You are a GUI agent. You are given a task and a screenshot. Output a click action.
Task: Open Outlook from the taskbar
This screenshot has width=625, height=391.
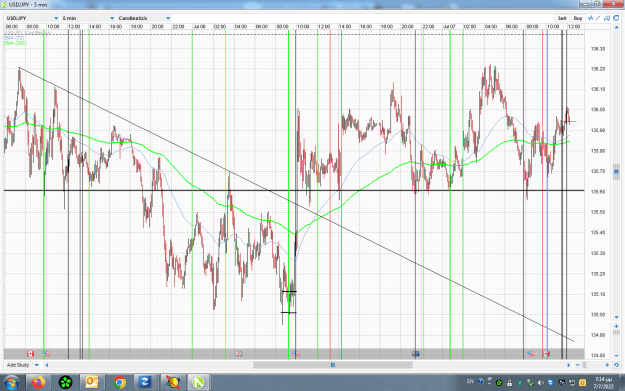[x=92, y=383]
